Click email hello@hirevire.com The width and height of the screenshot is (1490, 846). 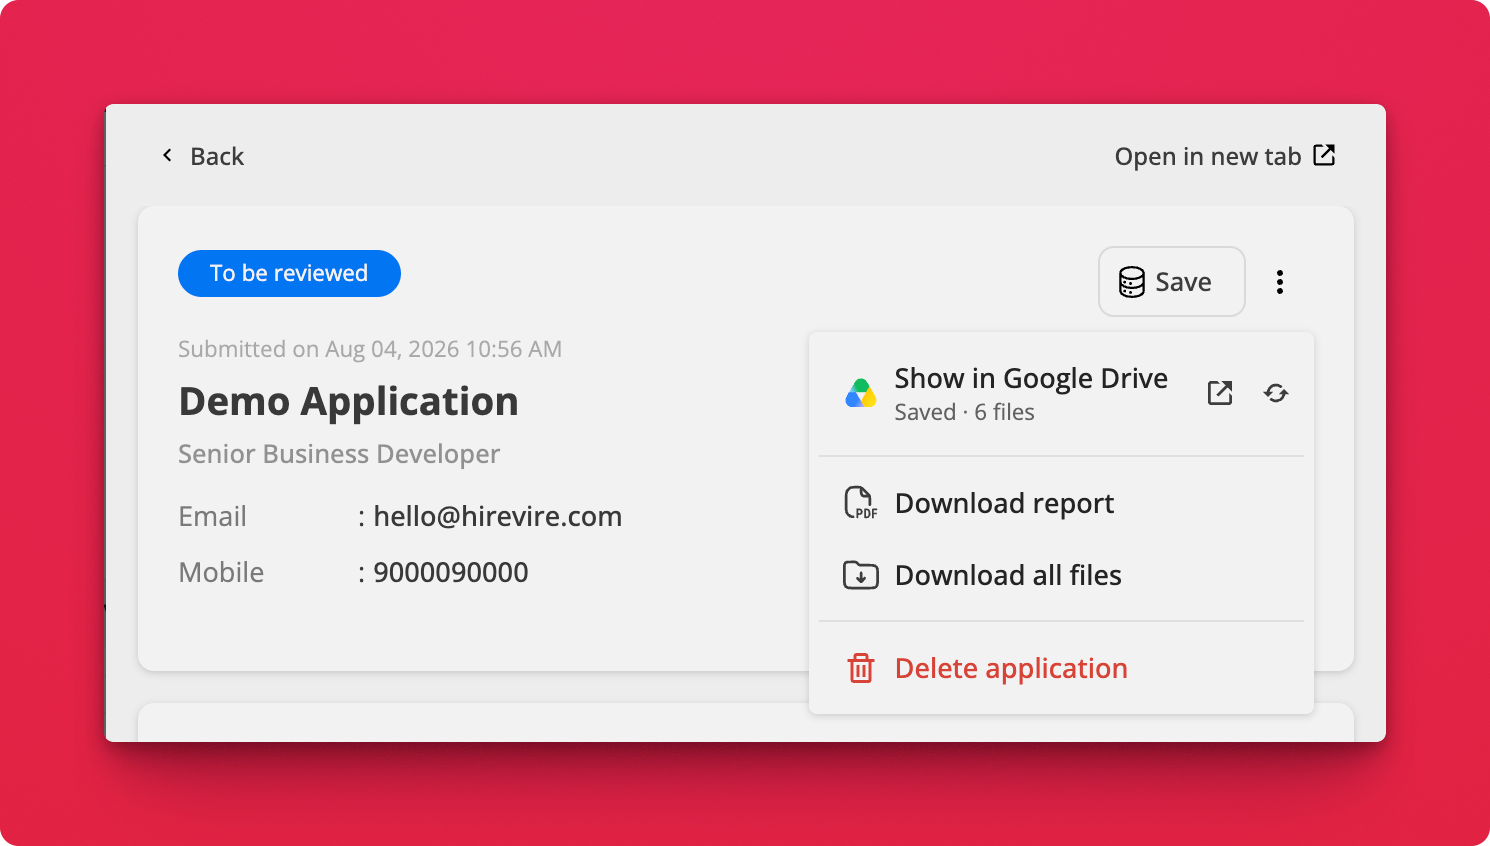(x=497, y=516)
